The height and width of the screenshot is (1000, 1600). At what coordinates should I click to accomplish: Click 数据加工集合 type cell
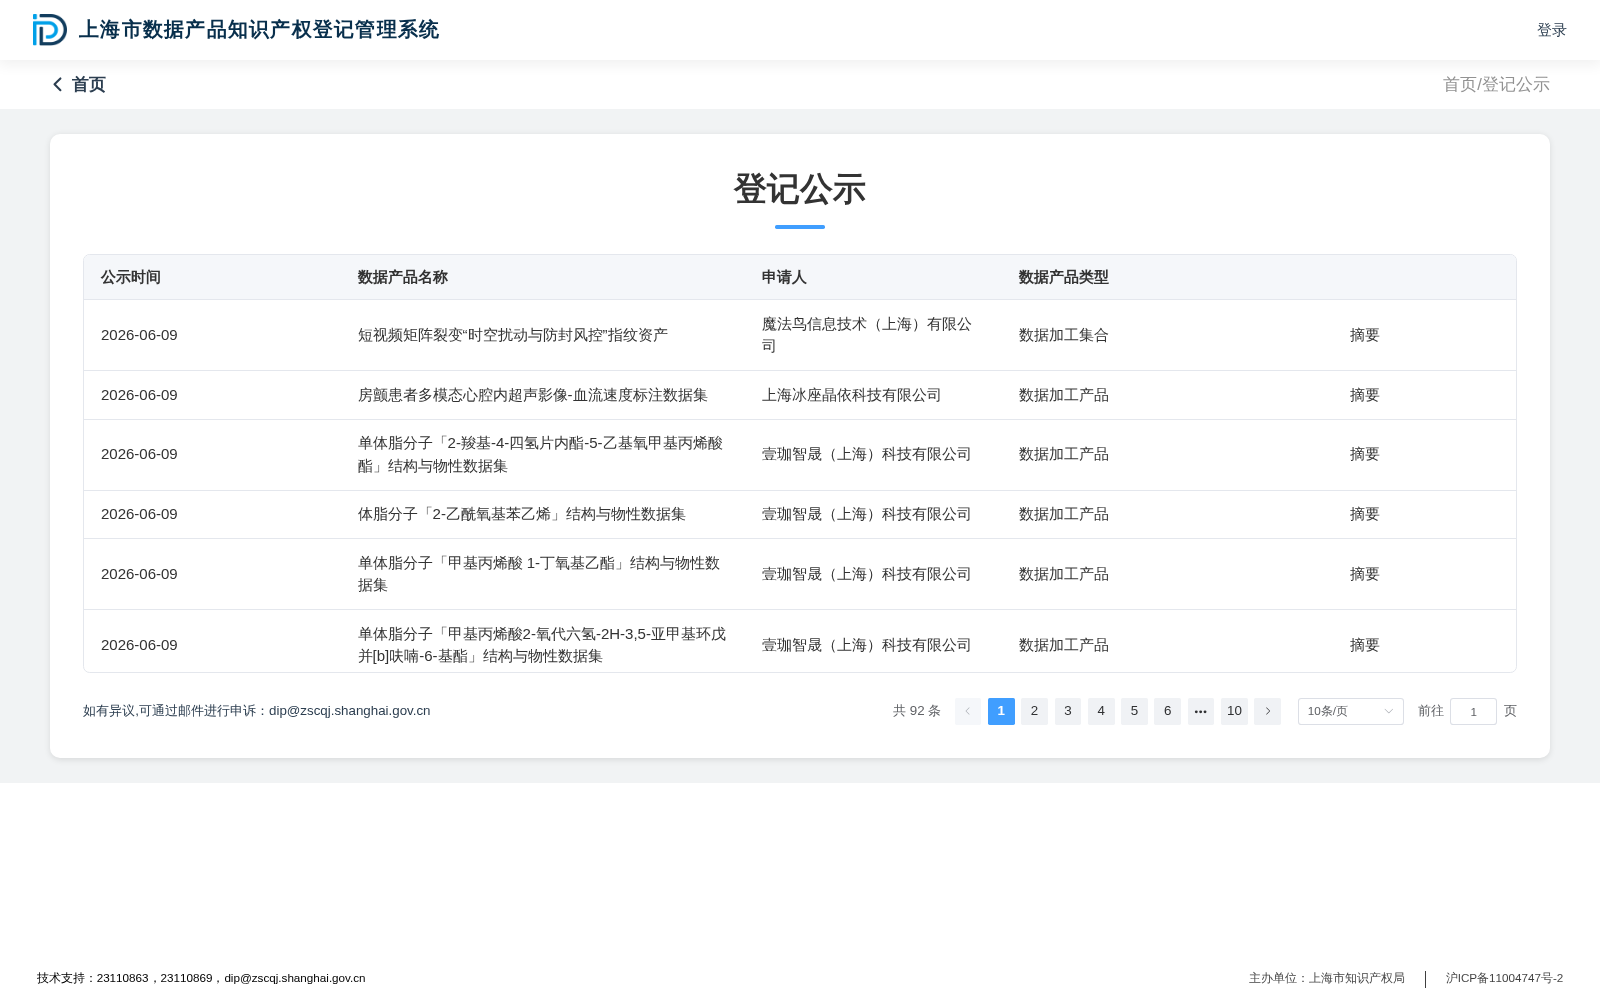tap(1064, 335)
